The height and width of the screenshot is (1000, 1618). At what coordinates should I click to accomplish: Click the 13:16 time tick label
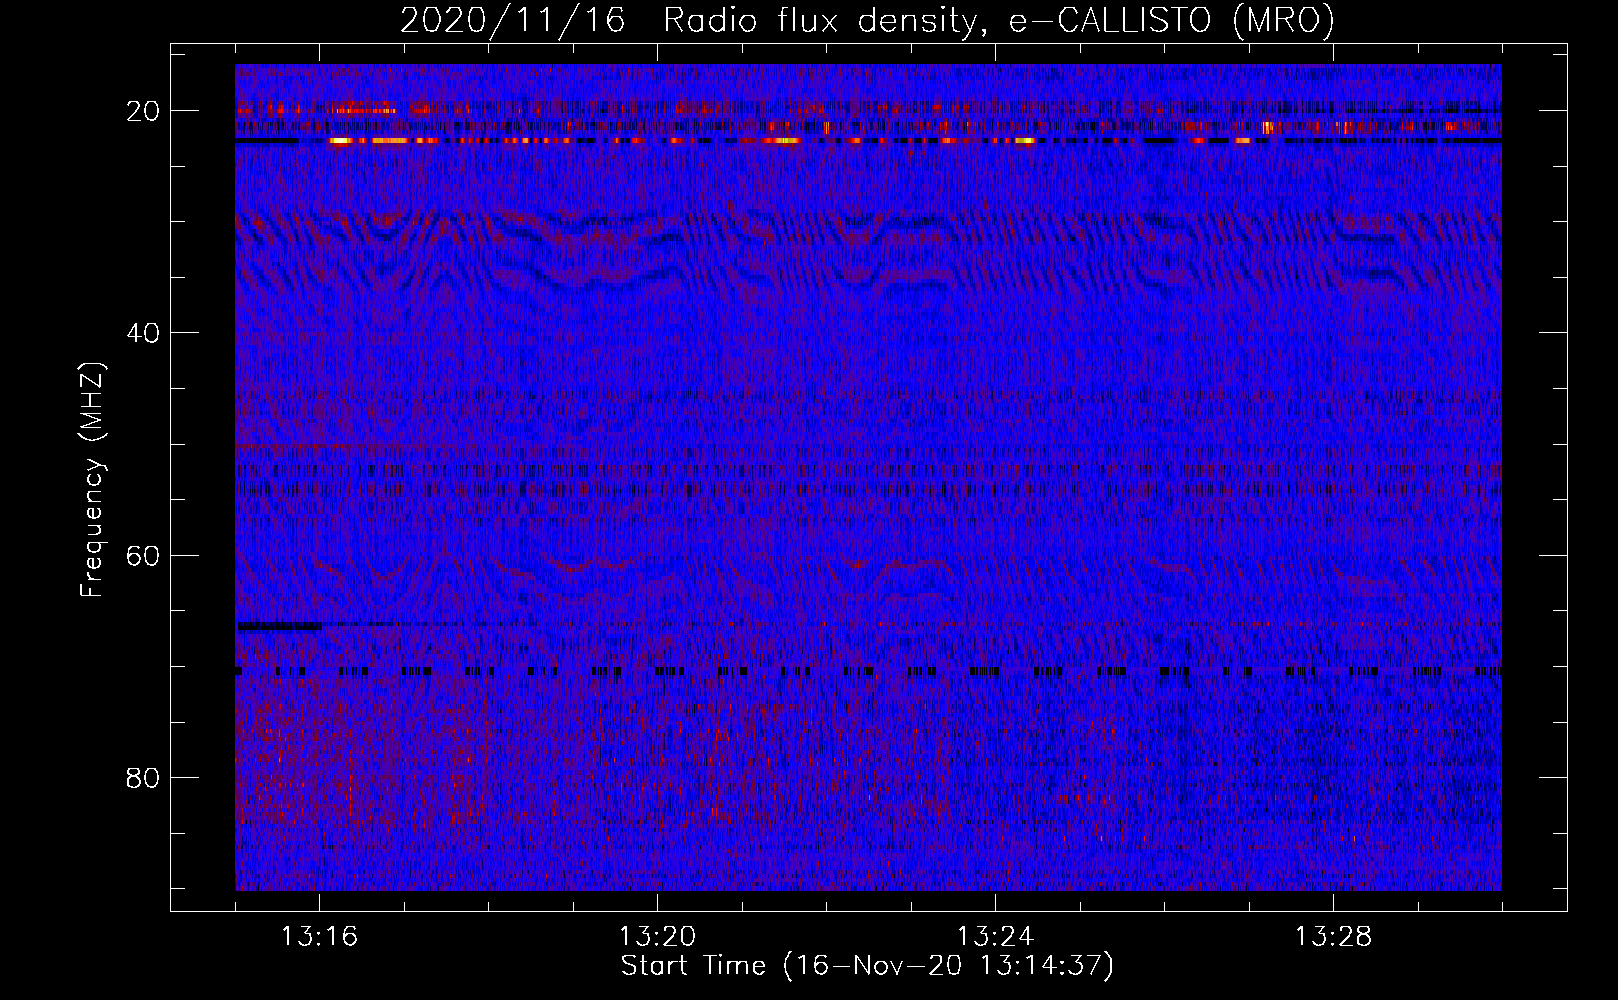click(x=319, y=937)
